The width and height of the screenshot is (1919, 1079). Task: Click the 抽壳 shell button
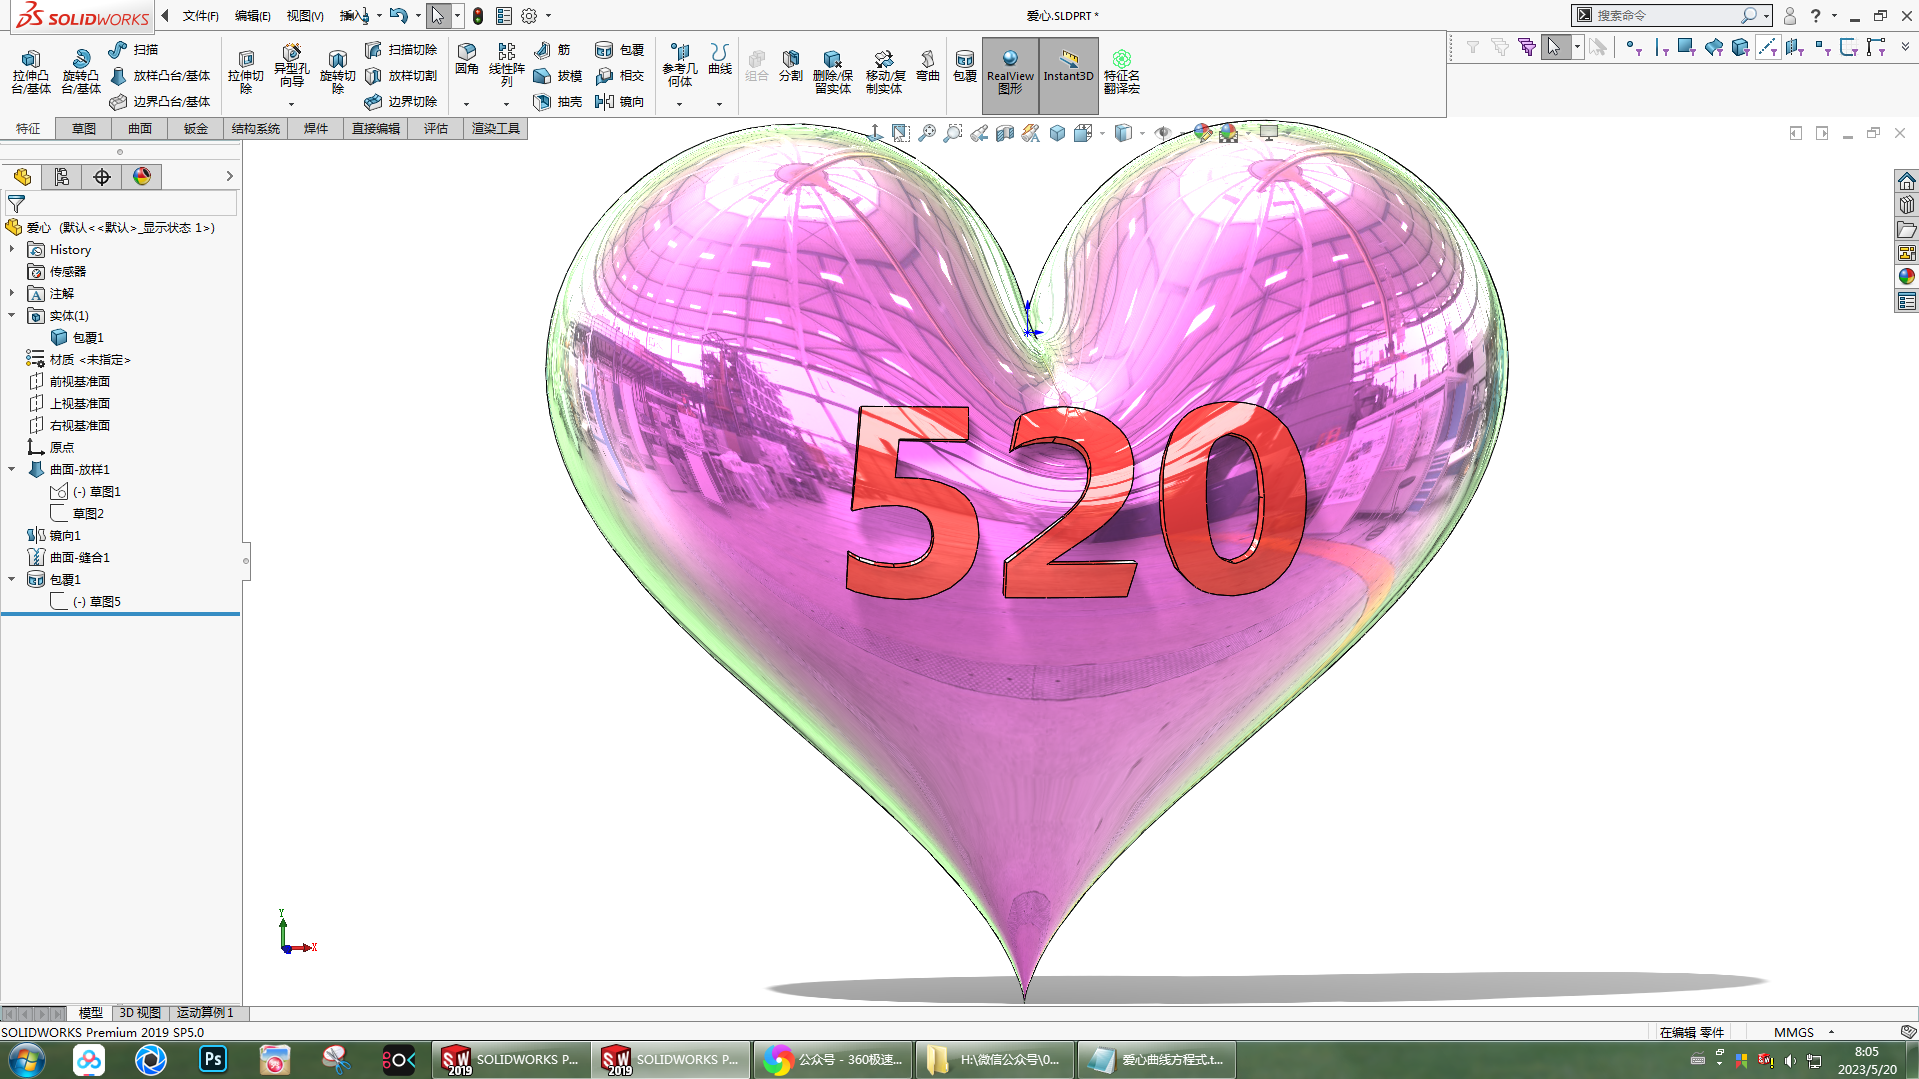pos(558,101)
